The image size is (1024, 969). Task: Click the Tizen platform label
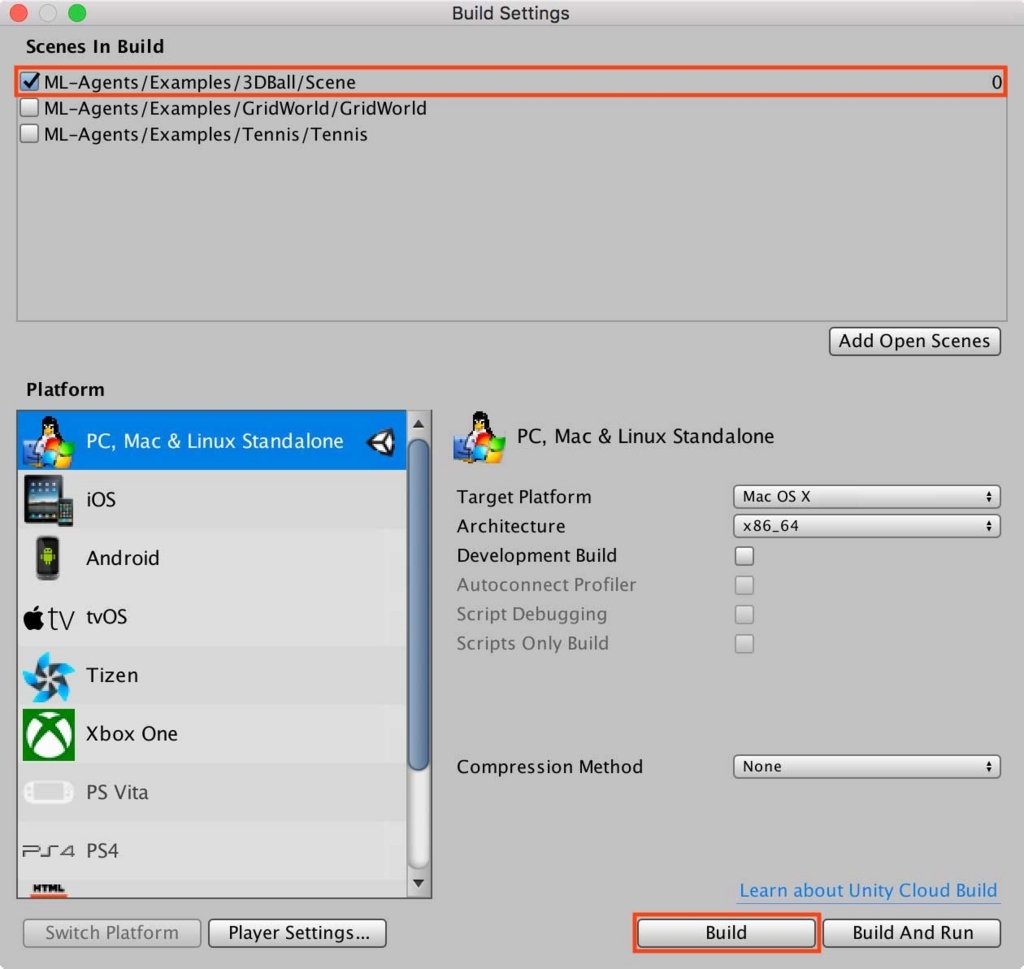[x=112, y=676]
